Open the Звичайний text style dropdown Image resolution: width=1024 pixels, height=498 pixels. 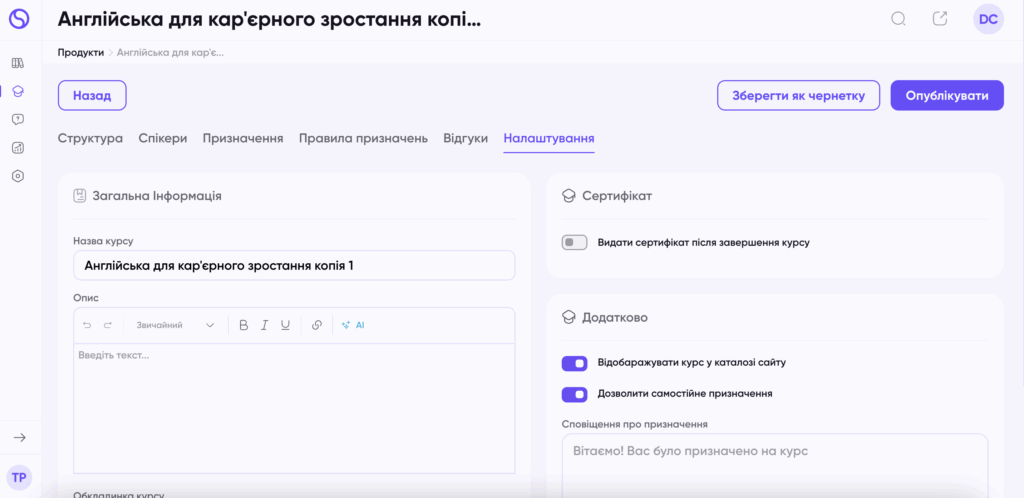coord(175,325)
